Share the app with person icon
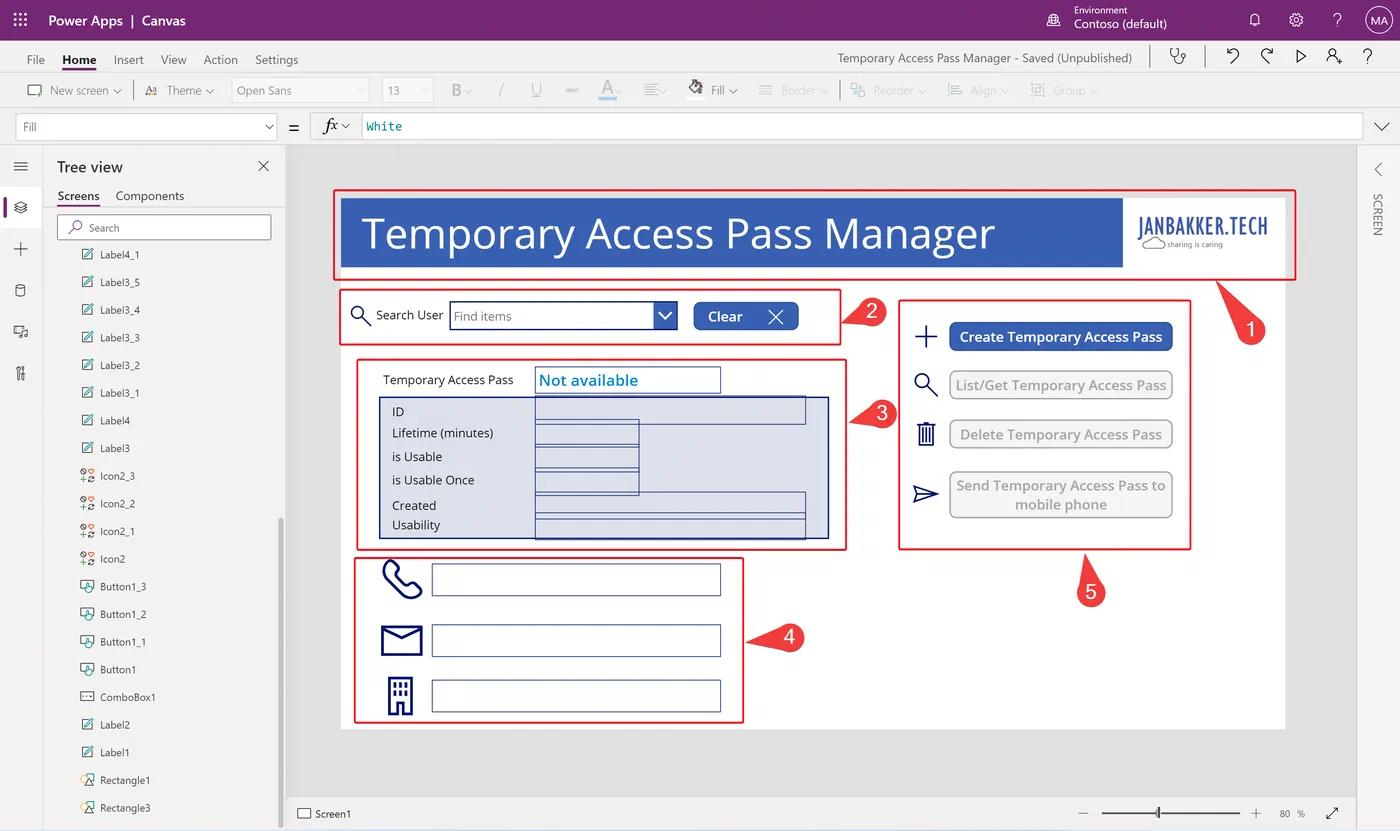Viewport: 1400px width, 831px height. point(1334,57)
